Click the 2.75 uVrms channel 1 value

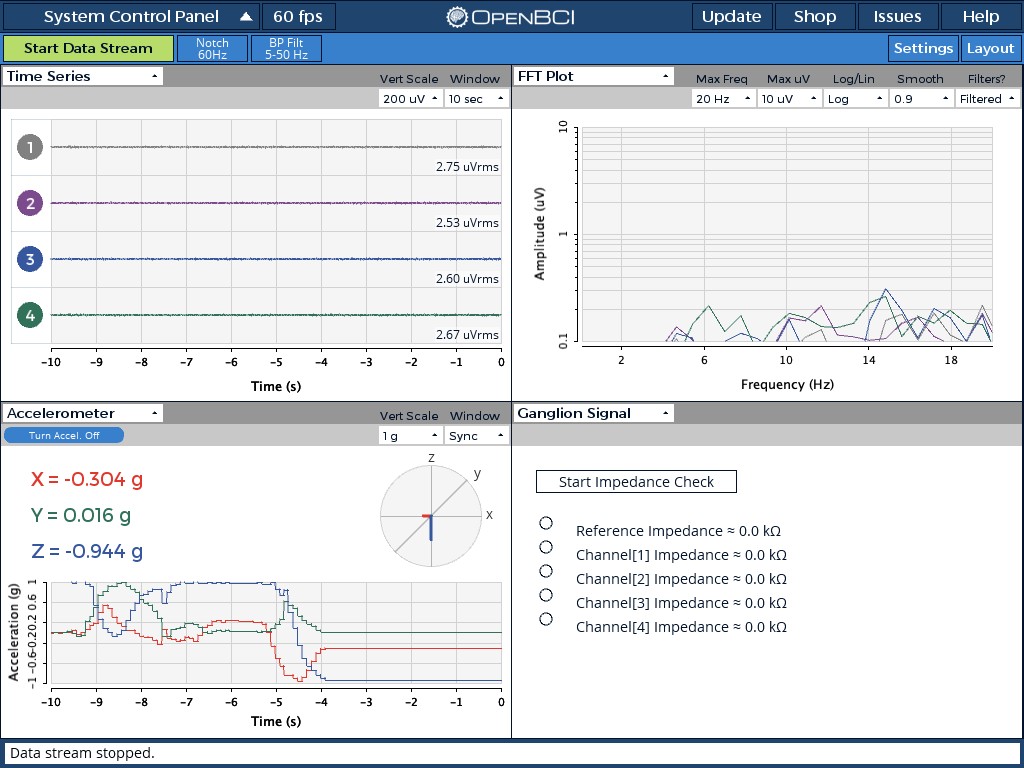(468, 167)
